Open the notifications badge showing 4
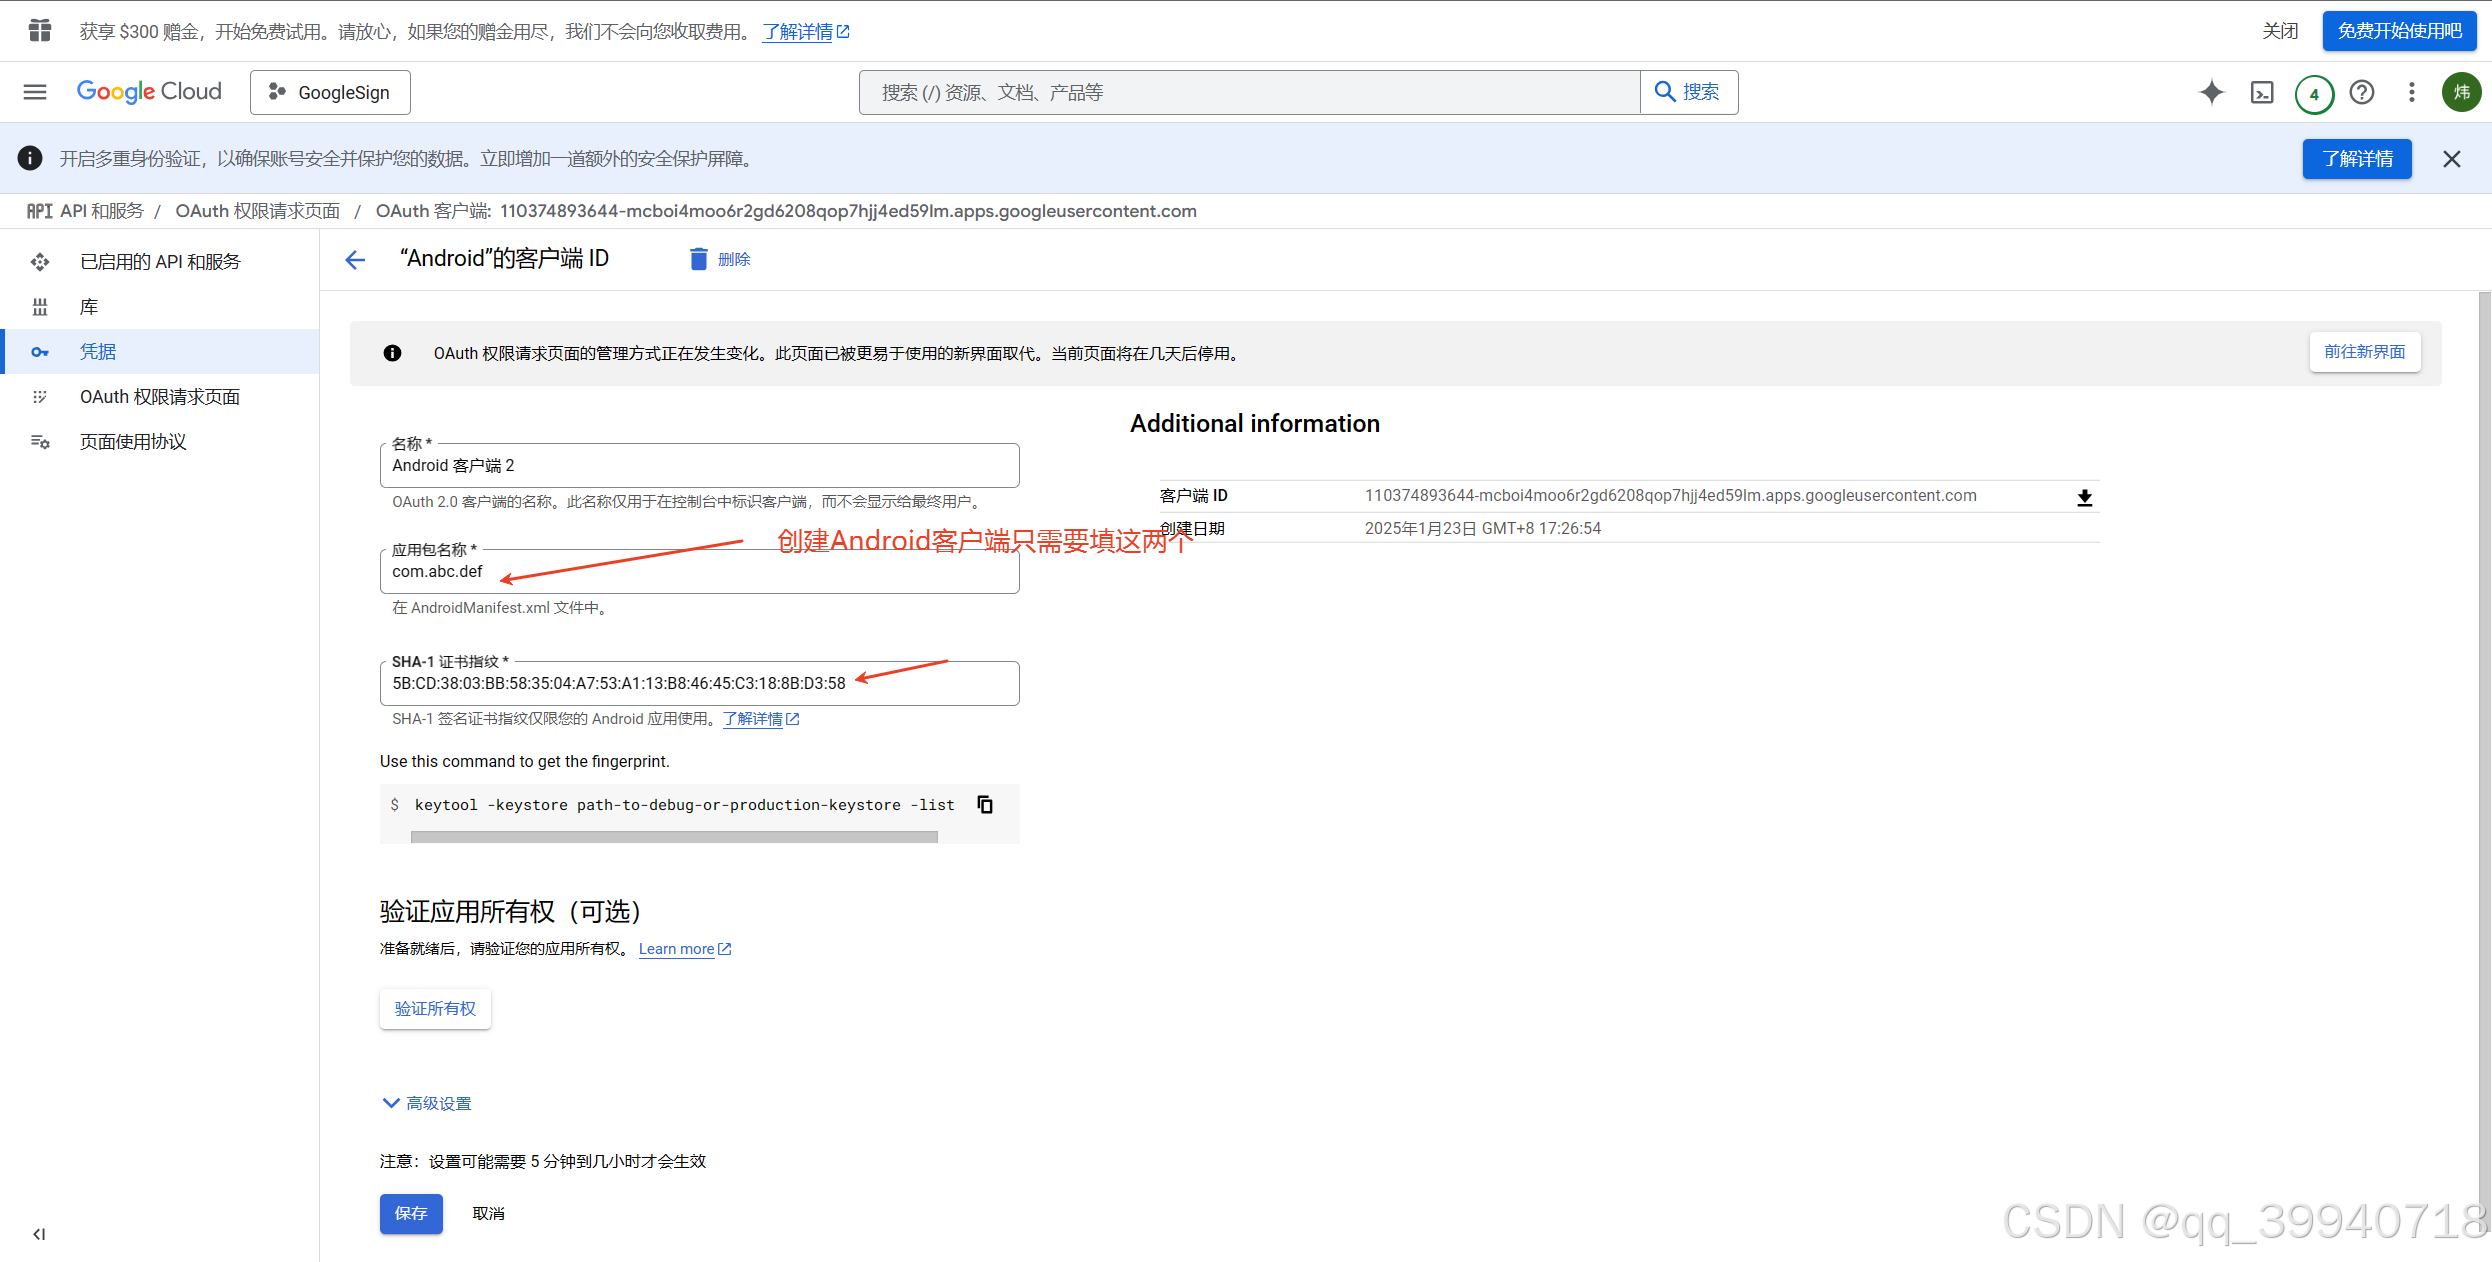The height and width of the screenshot is (1262, 2492). point(2314,94)
